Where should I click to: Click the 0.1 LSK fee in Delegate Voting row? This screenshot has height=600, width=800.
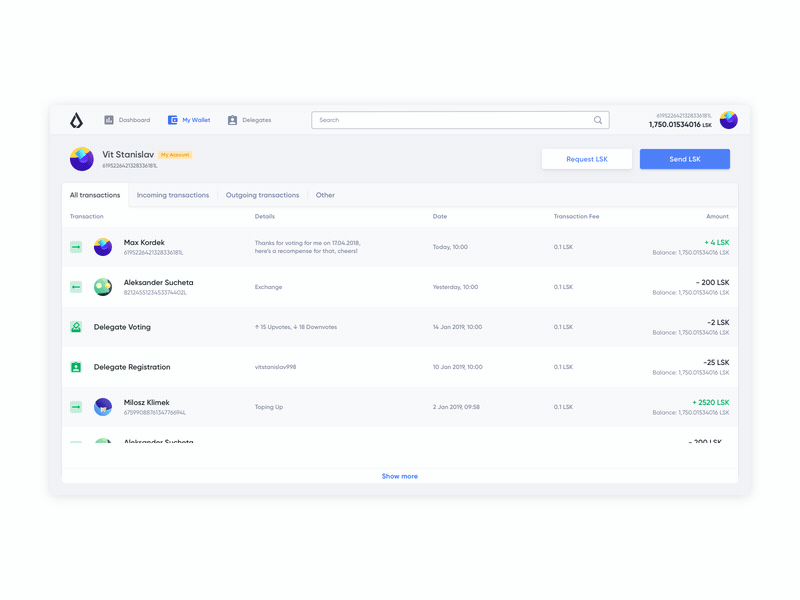[x=563, y=327]
